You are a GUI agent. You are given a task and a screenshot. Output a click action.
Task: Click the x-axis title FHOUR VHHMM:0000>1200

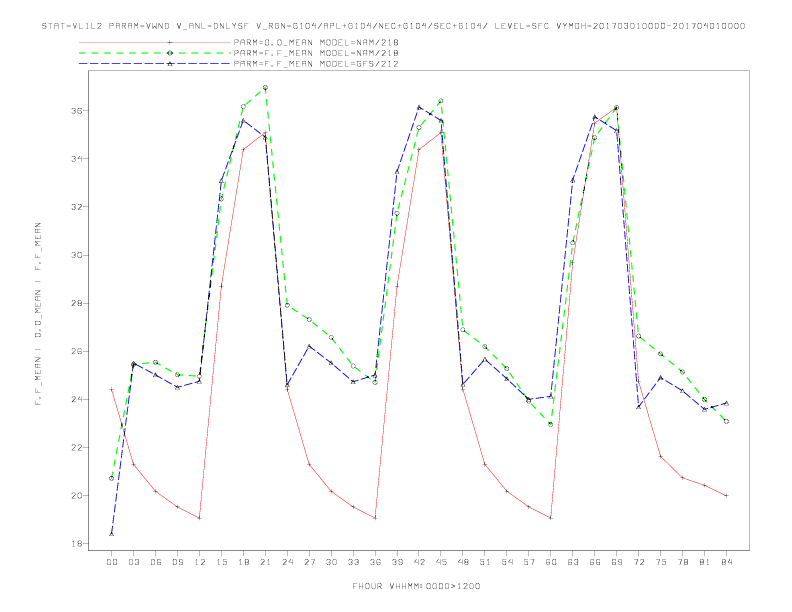point(416,586)
